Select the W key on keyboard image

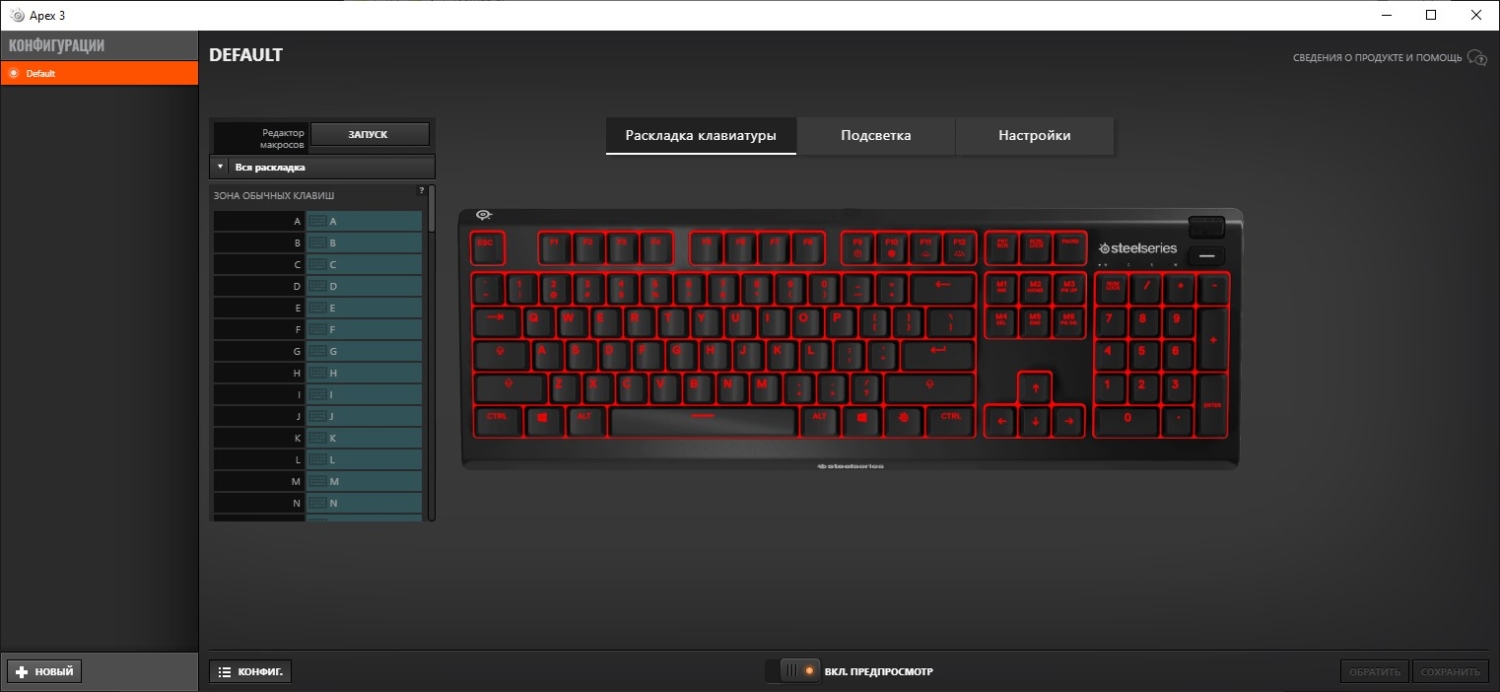[570, 321]
